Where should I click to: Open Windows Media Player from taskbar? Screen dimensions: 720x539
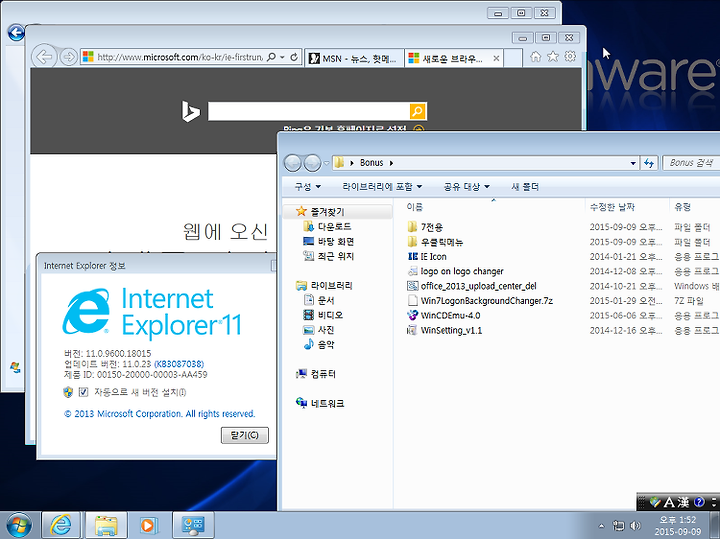(x=148, y=525)
